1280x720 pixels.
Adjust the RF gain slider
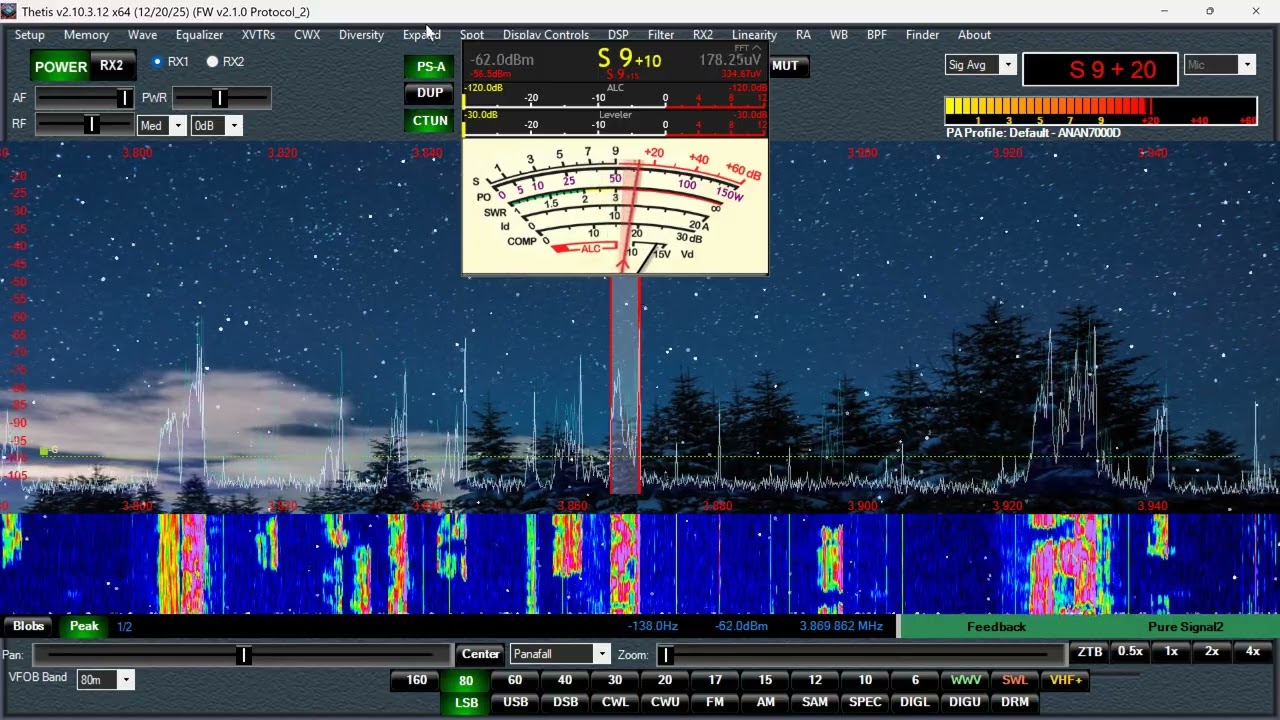85,125
